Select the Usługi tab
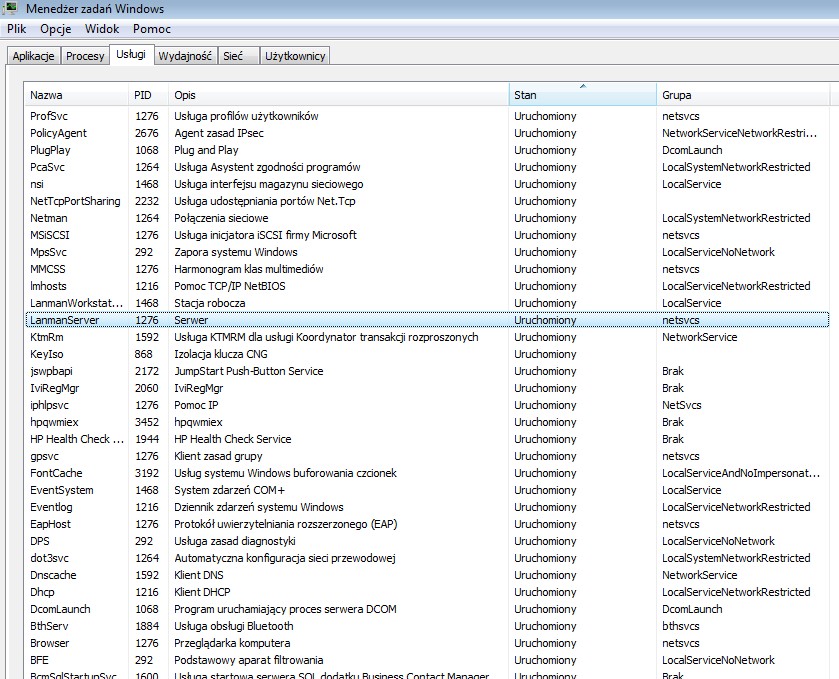Image resolution: width=839 pixels, height=679 pixels. [x=131, y=54]
